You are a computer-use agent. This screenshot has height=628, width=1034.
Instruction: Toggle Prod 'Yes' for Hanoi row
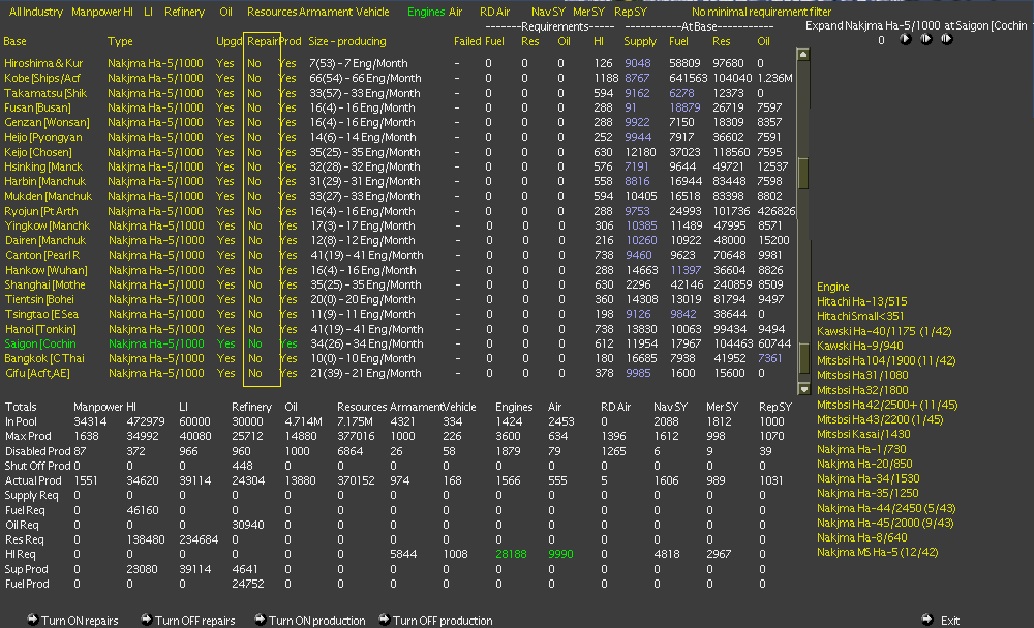[288, 329]
